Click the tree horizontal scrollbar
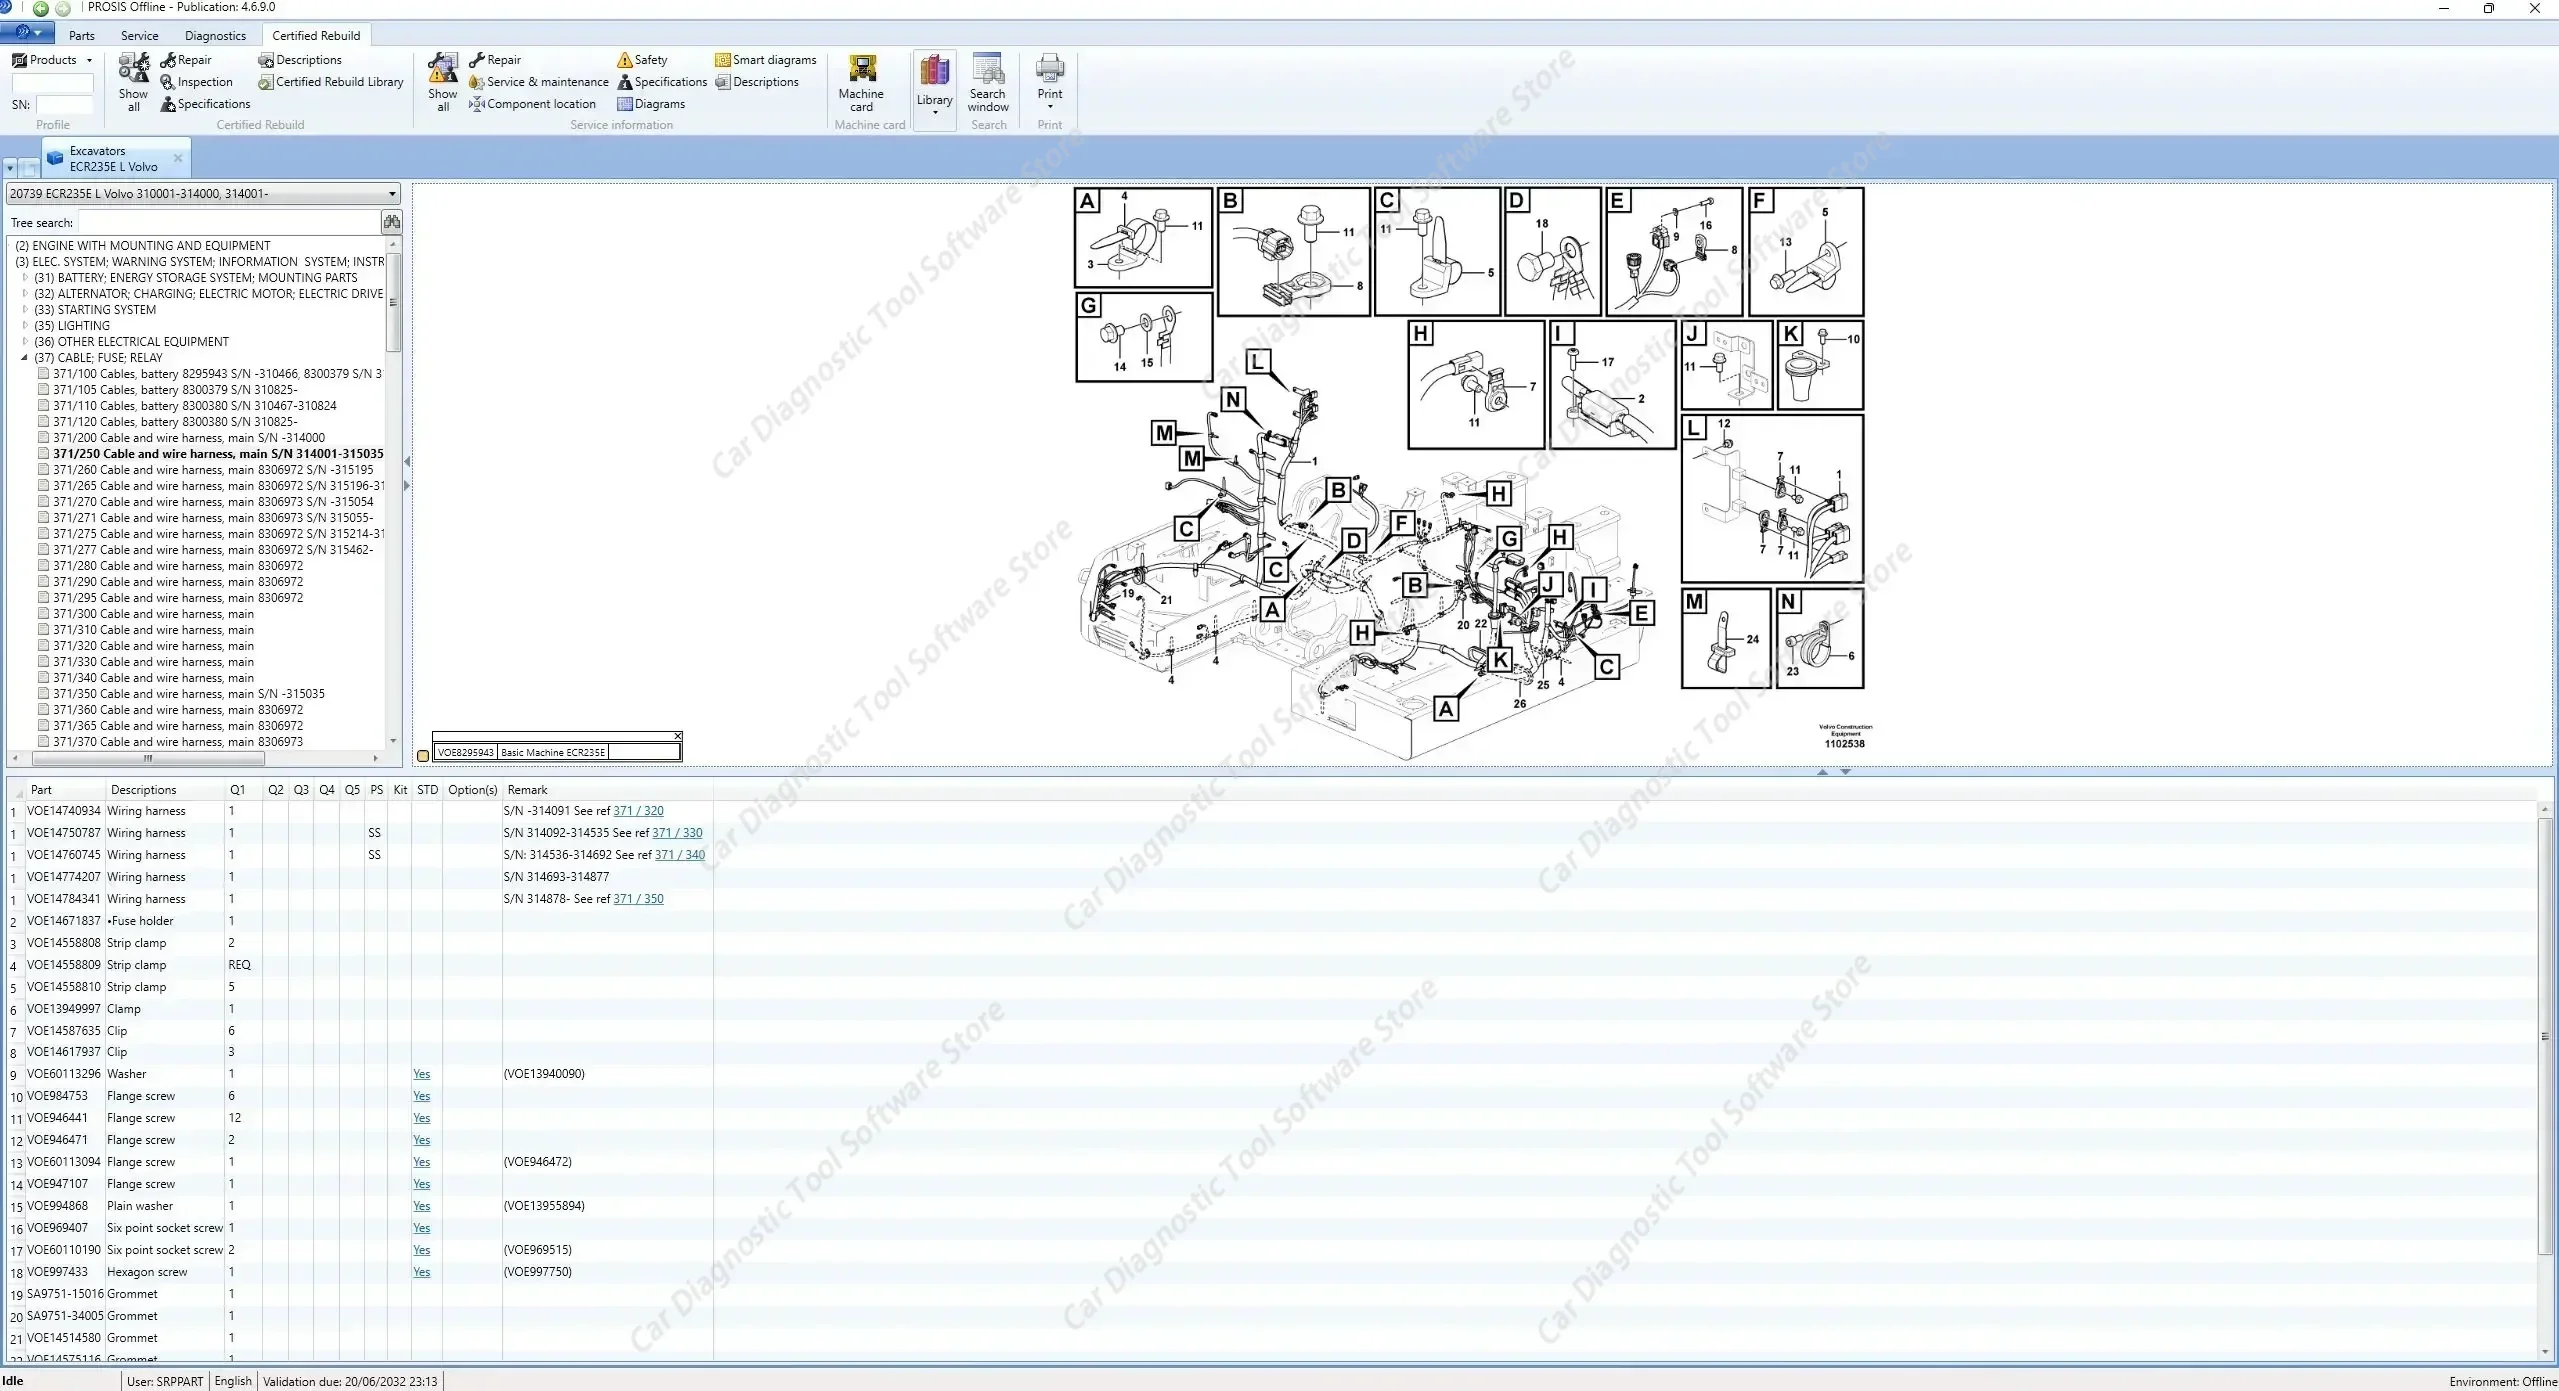2559x1391 pixels. (x=148, y=758)
